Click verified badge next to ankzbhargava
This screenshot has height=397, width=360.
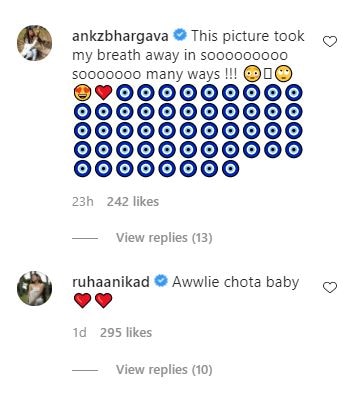(x=180, y=36)
